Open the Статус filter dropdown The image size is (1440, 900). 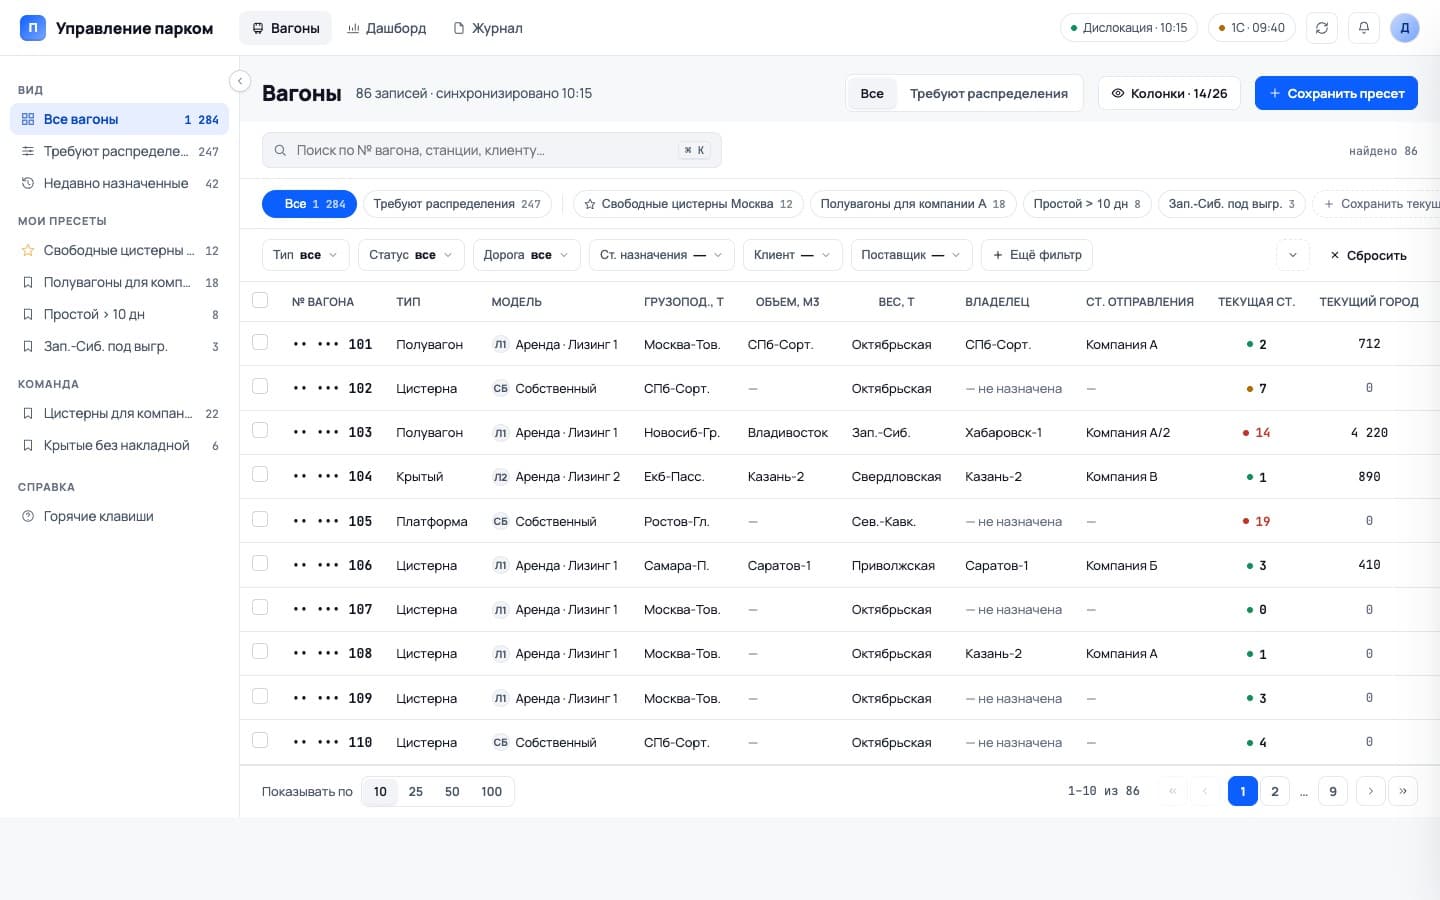[411, 255]
